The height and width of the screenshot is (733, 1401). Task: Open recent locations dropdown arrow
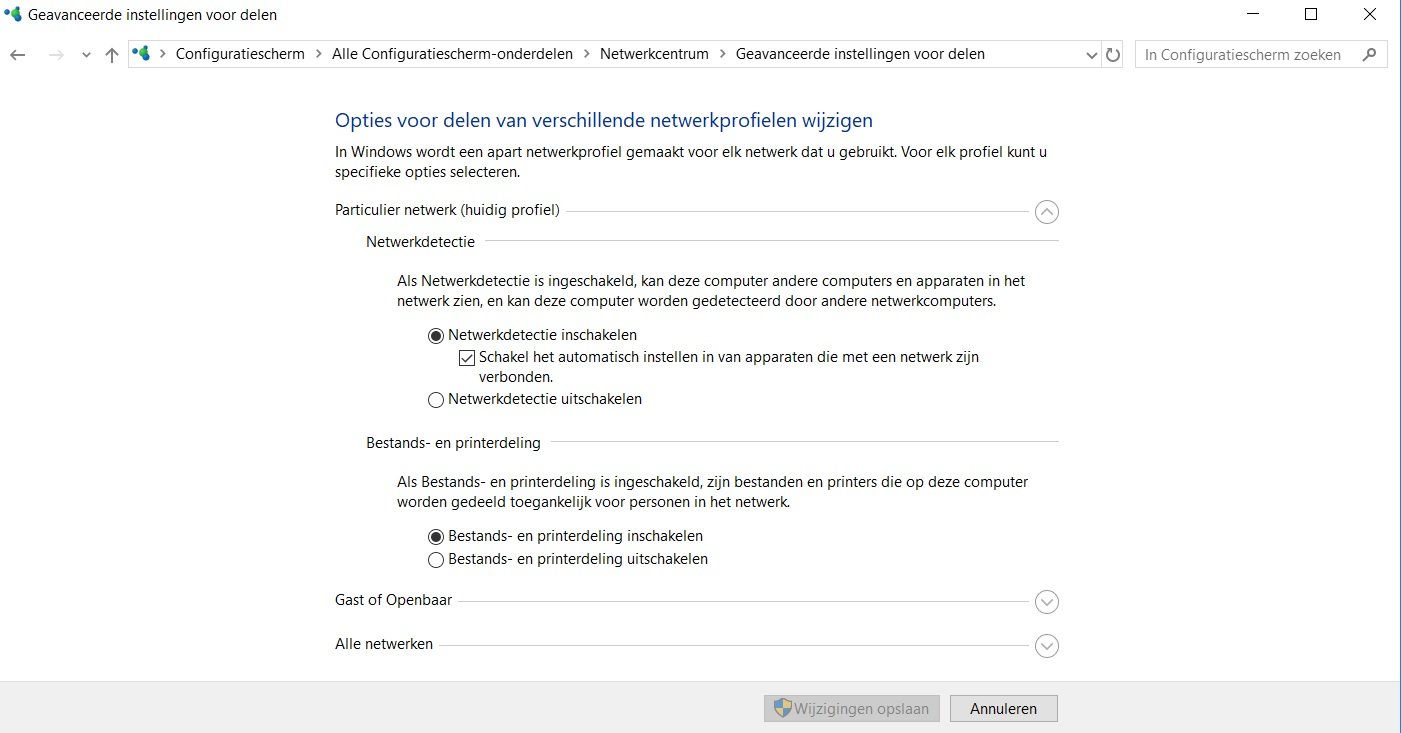coord(86,55)
